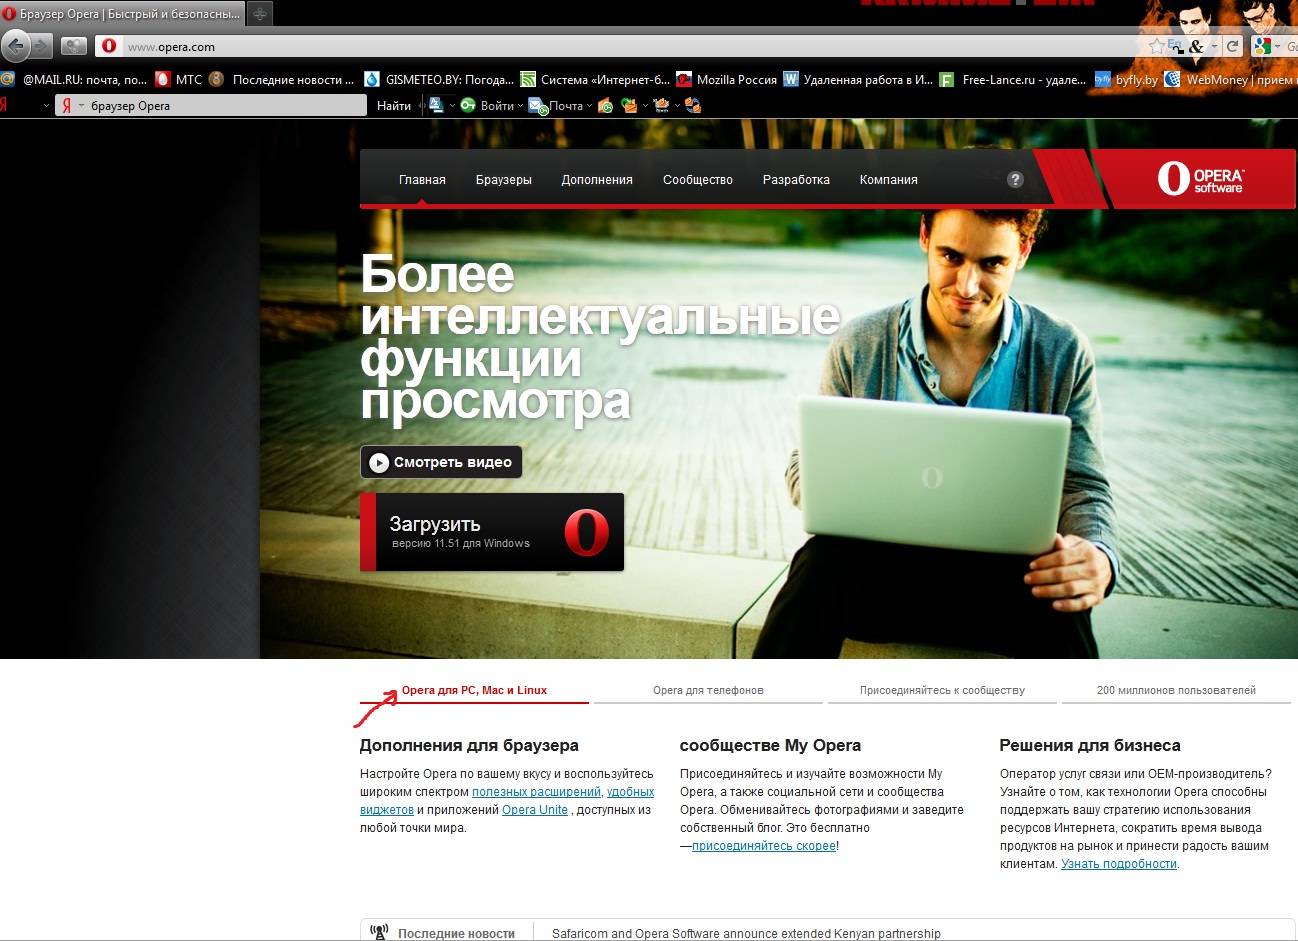Click the orange boxes with blue arrows icon
Viewport: 1298px width, 941px height.
pyautogui.click(x=693, y=105)
